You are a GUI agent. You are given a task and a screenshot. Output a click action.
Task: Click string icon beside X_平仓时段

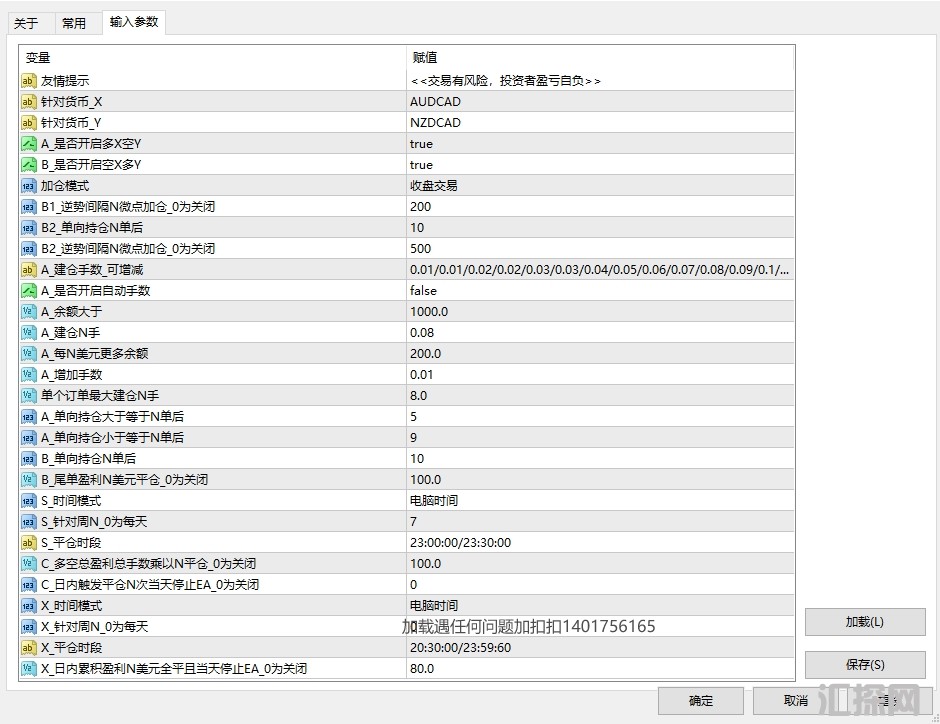(29, 647)
